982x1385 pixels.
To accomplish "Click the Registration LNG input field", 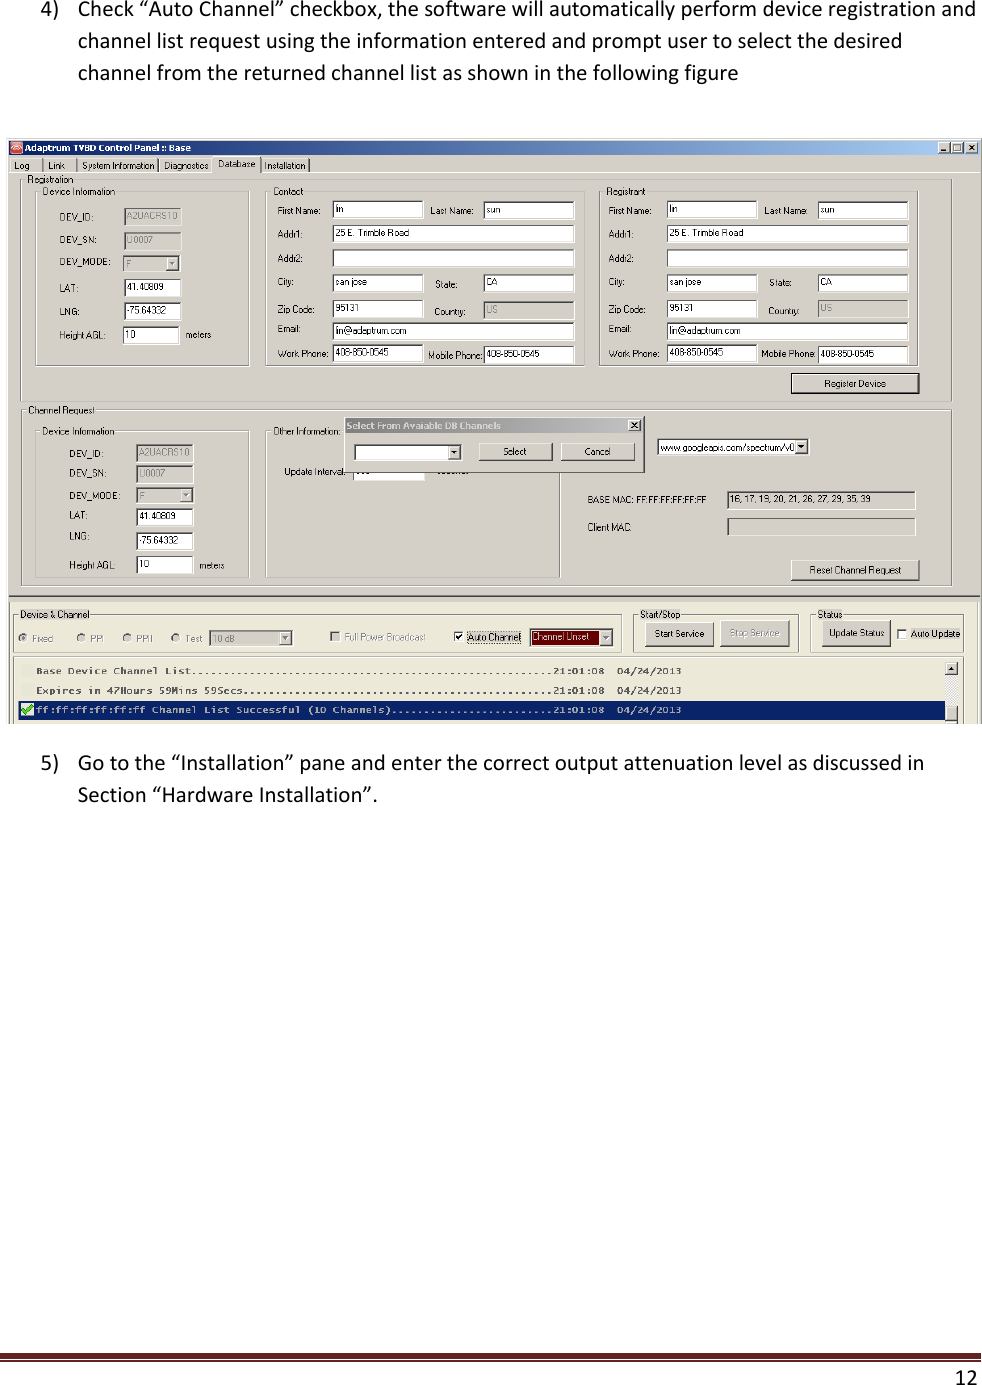I will point(152,311).
